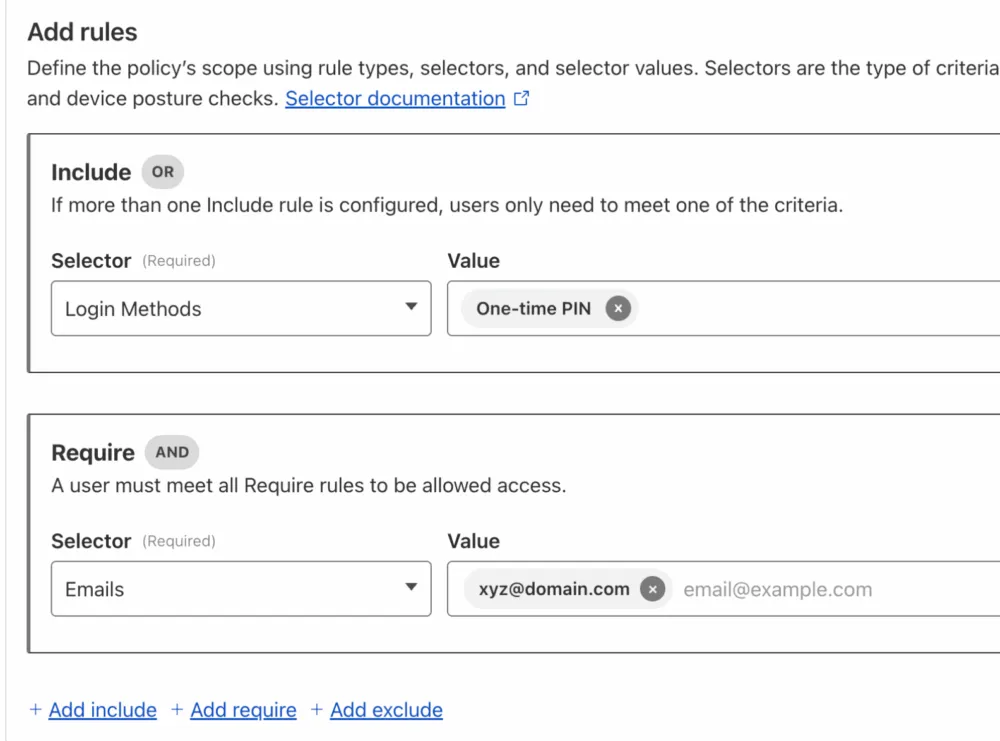Click the Emails dropdown arrow

pos(411,587)
